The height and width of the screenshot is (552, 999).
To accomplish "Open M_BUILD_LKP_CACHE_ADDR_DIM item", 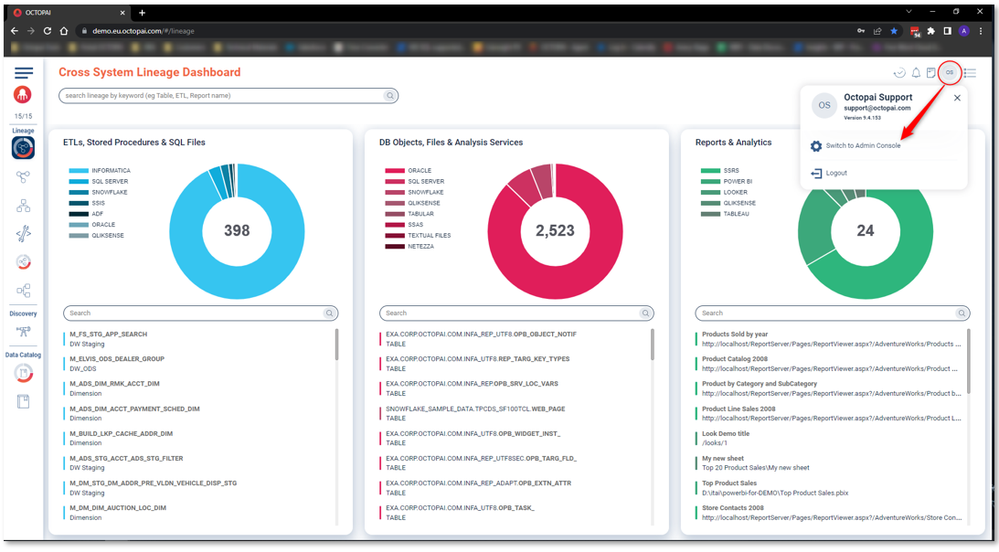I will click(x=121, y=433).
